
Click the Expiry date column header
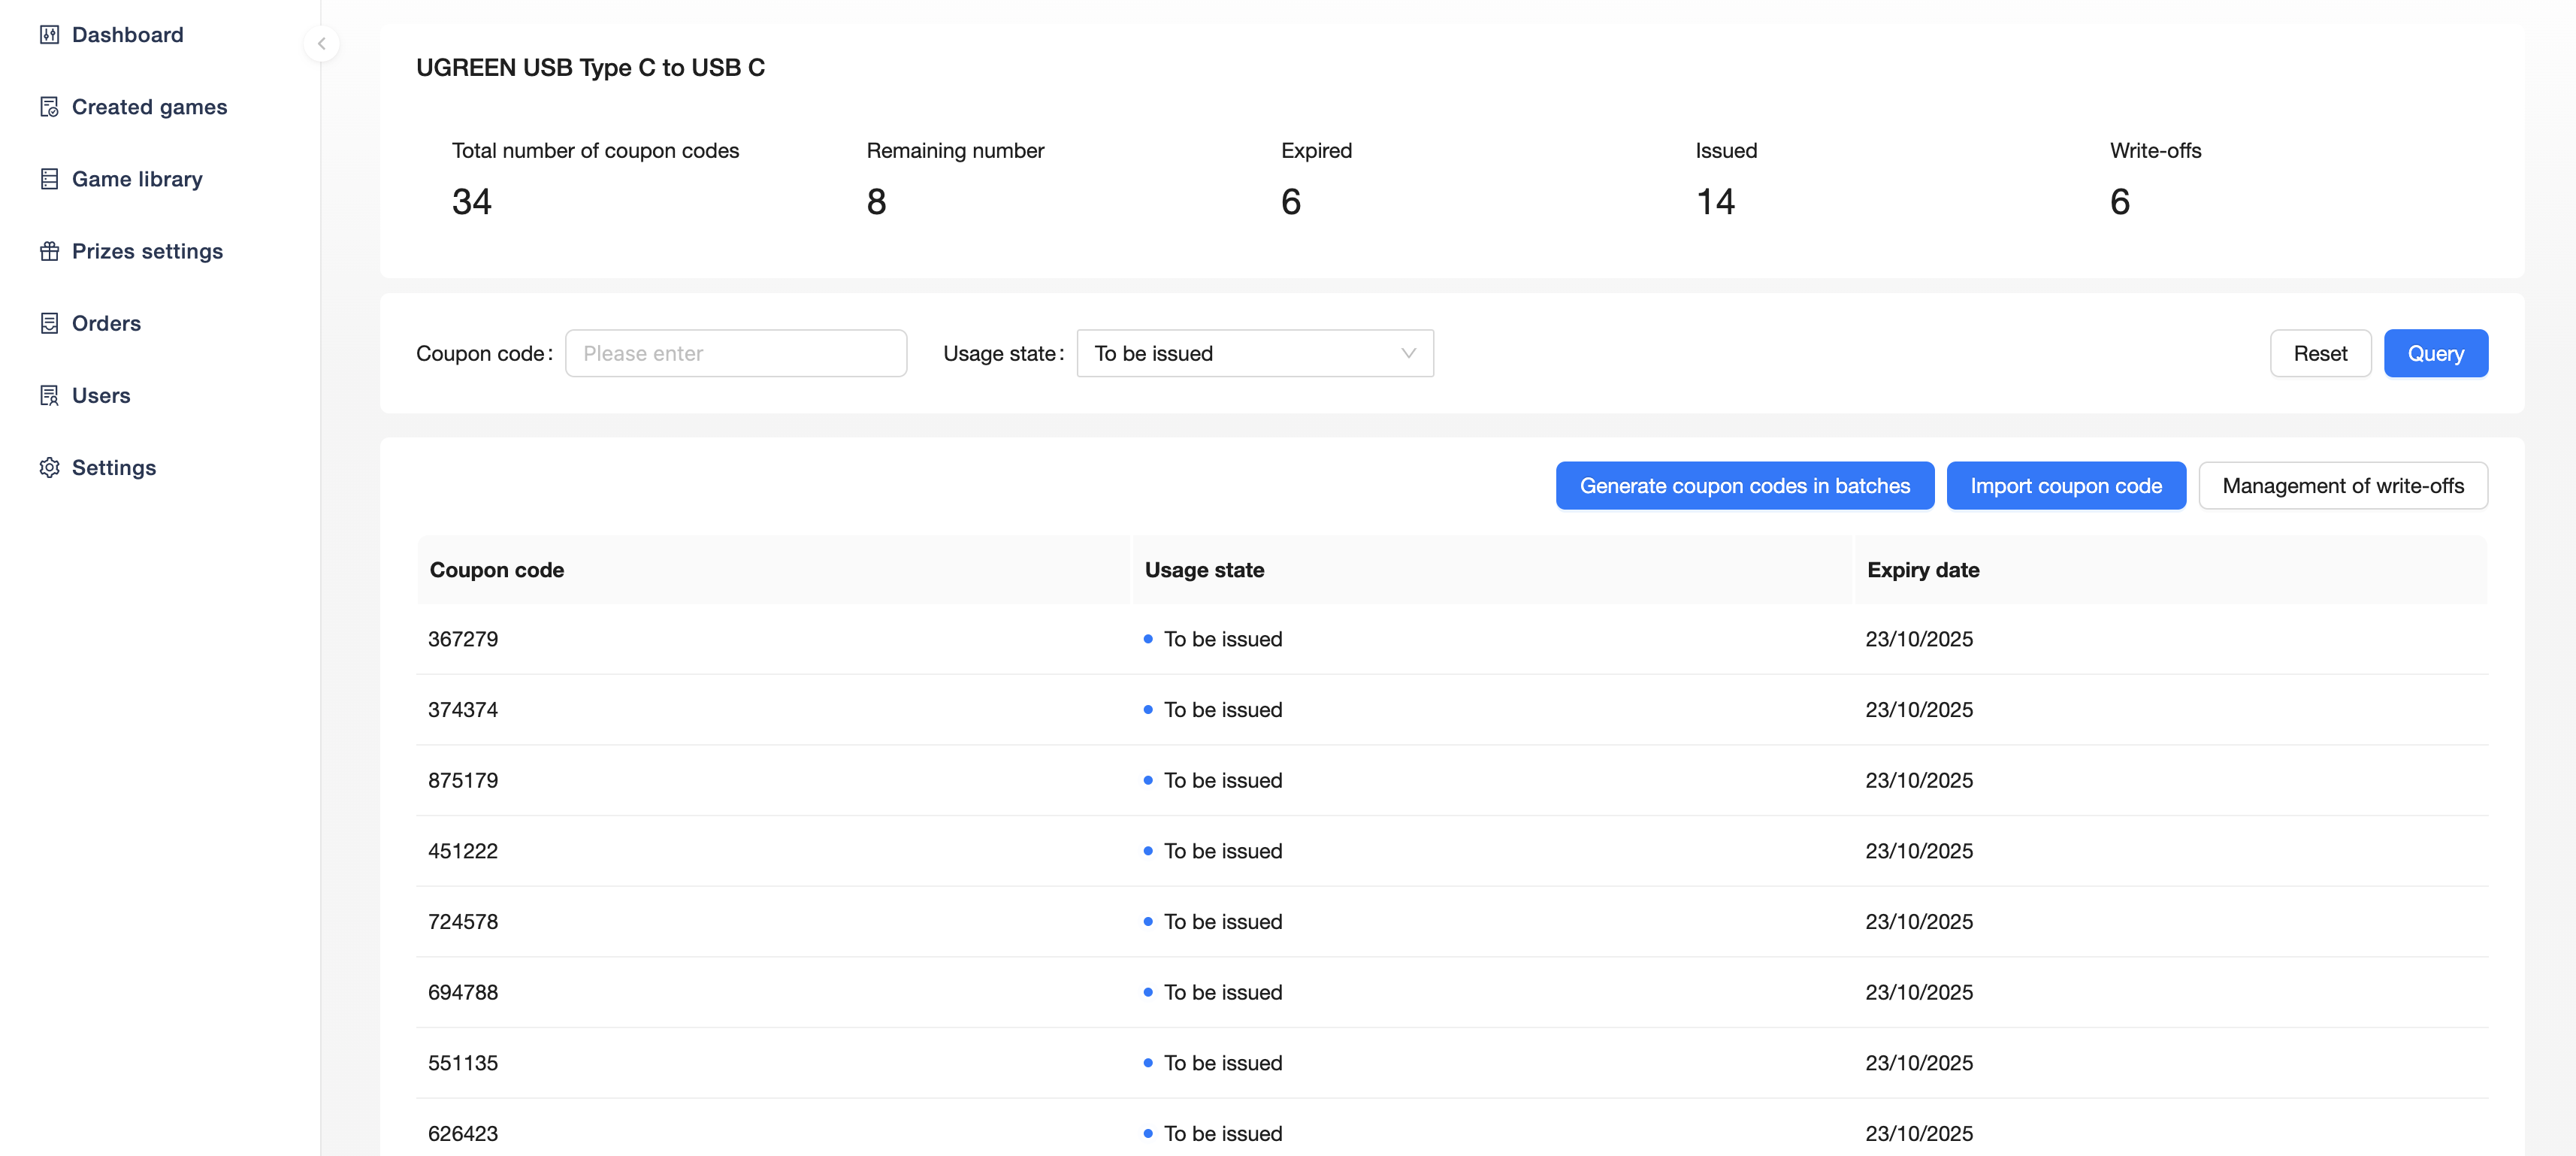point(1922,570)
